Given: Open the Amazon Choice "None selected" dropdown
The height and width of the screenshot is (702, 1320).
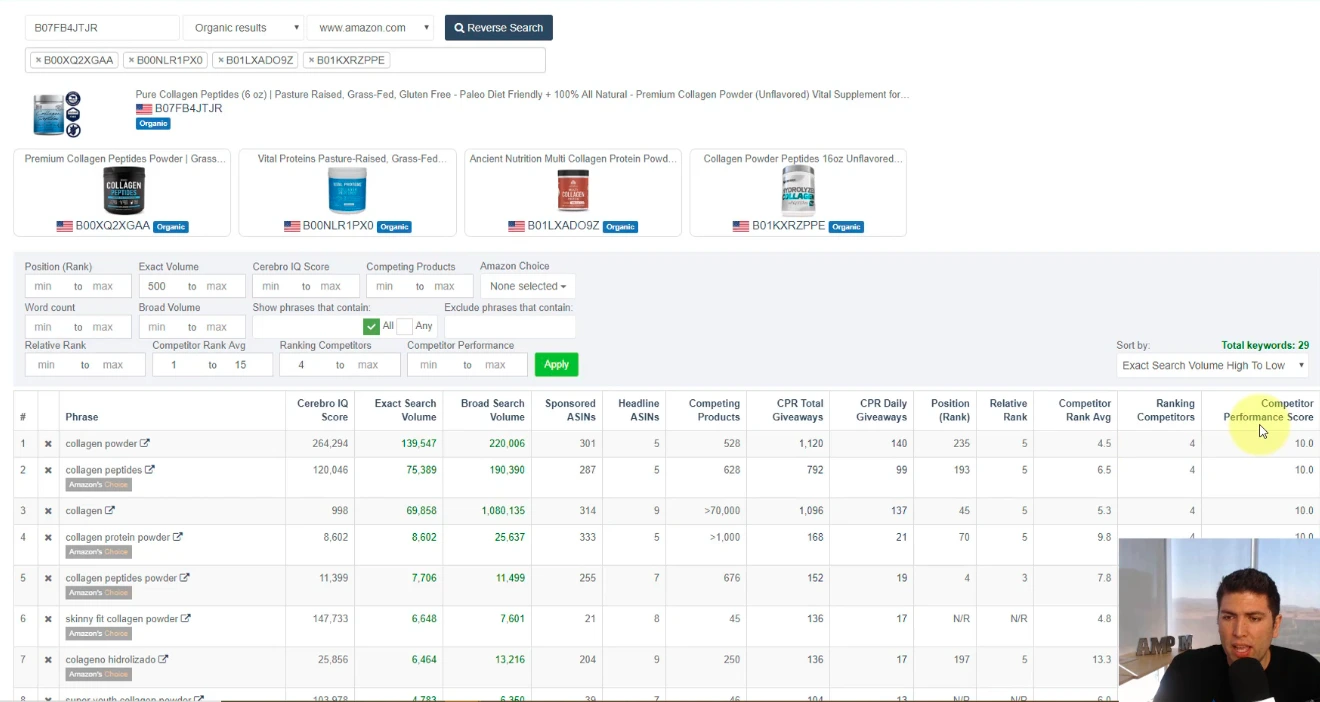Looking at the screenshot, I should (x=527, y=286).
